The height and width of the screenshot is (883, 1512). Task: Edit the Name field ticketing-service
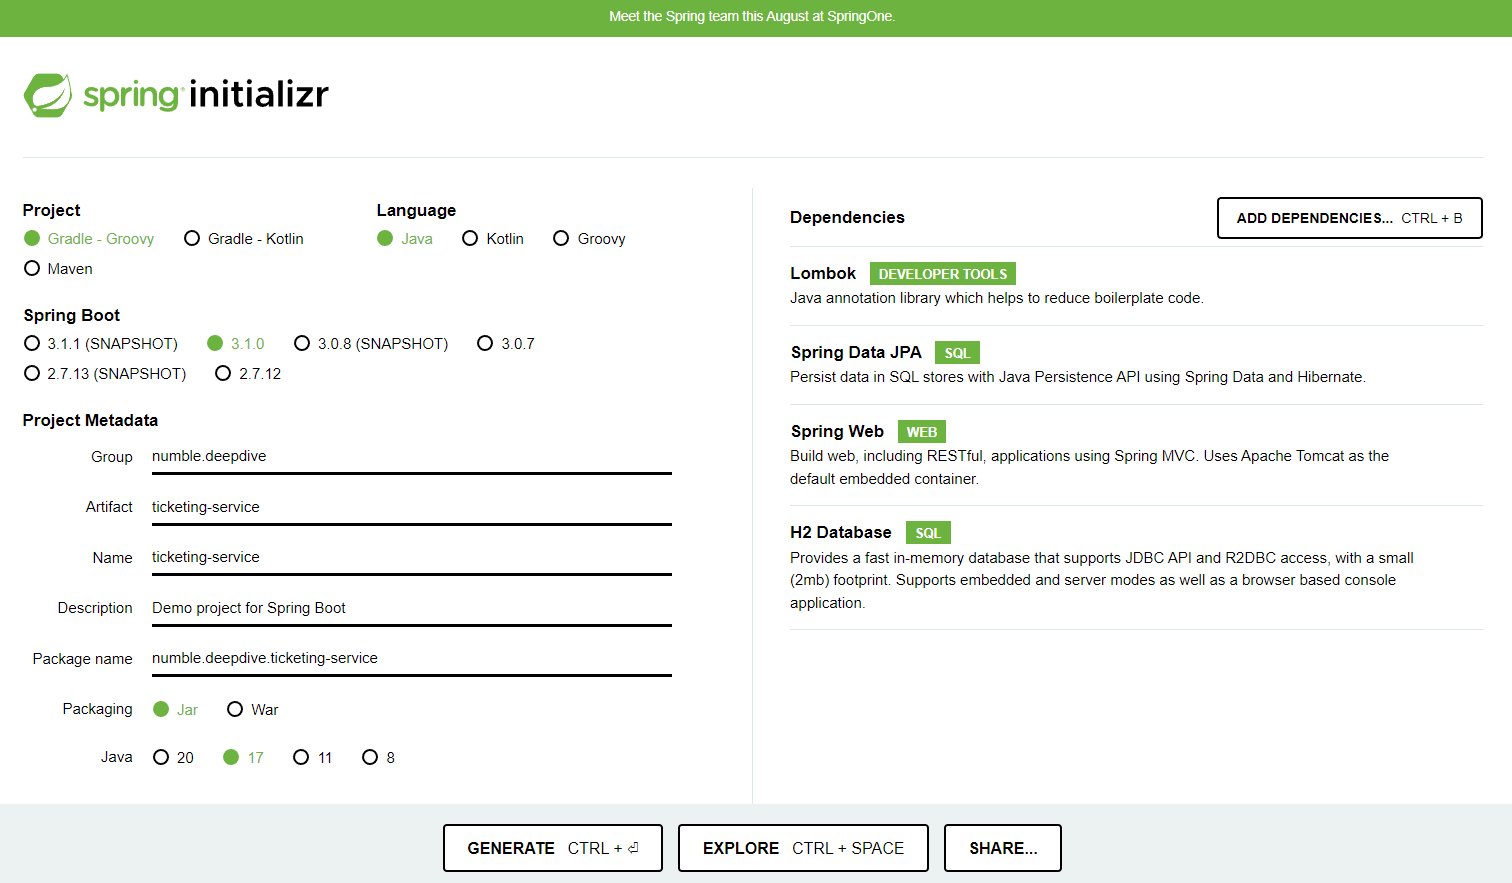pos(412,558)
